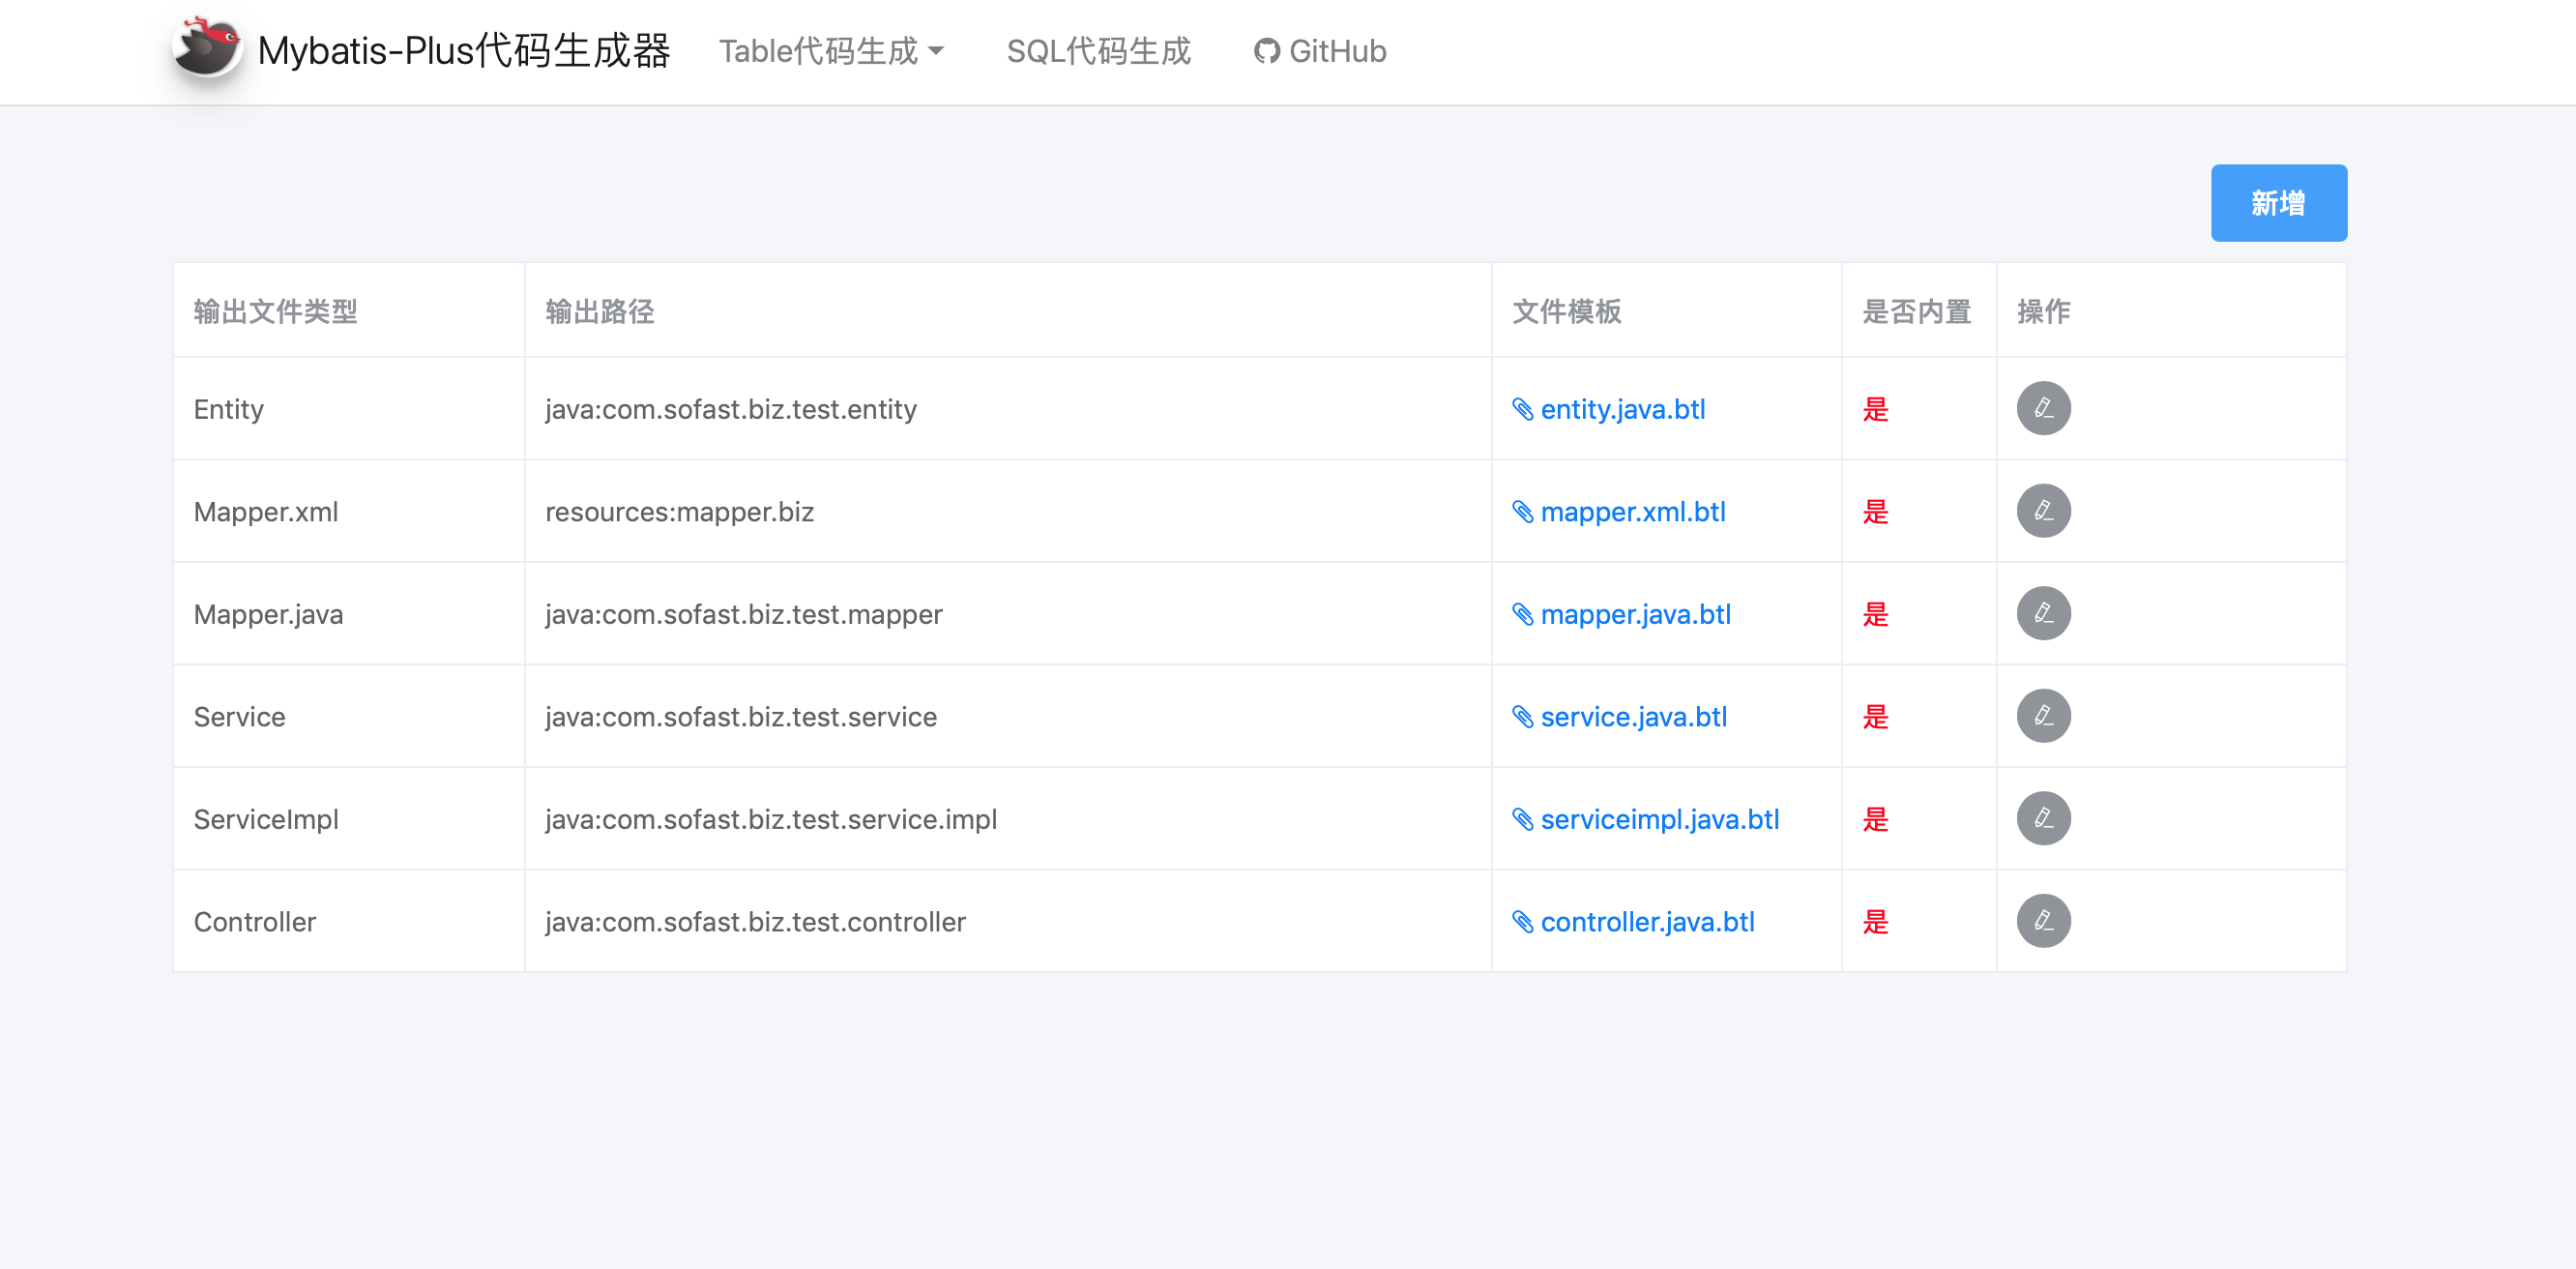Click the Mybatis-Plus bird logo
The image size is (2576, 1269).
(x=206, y=48)
